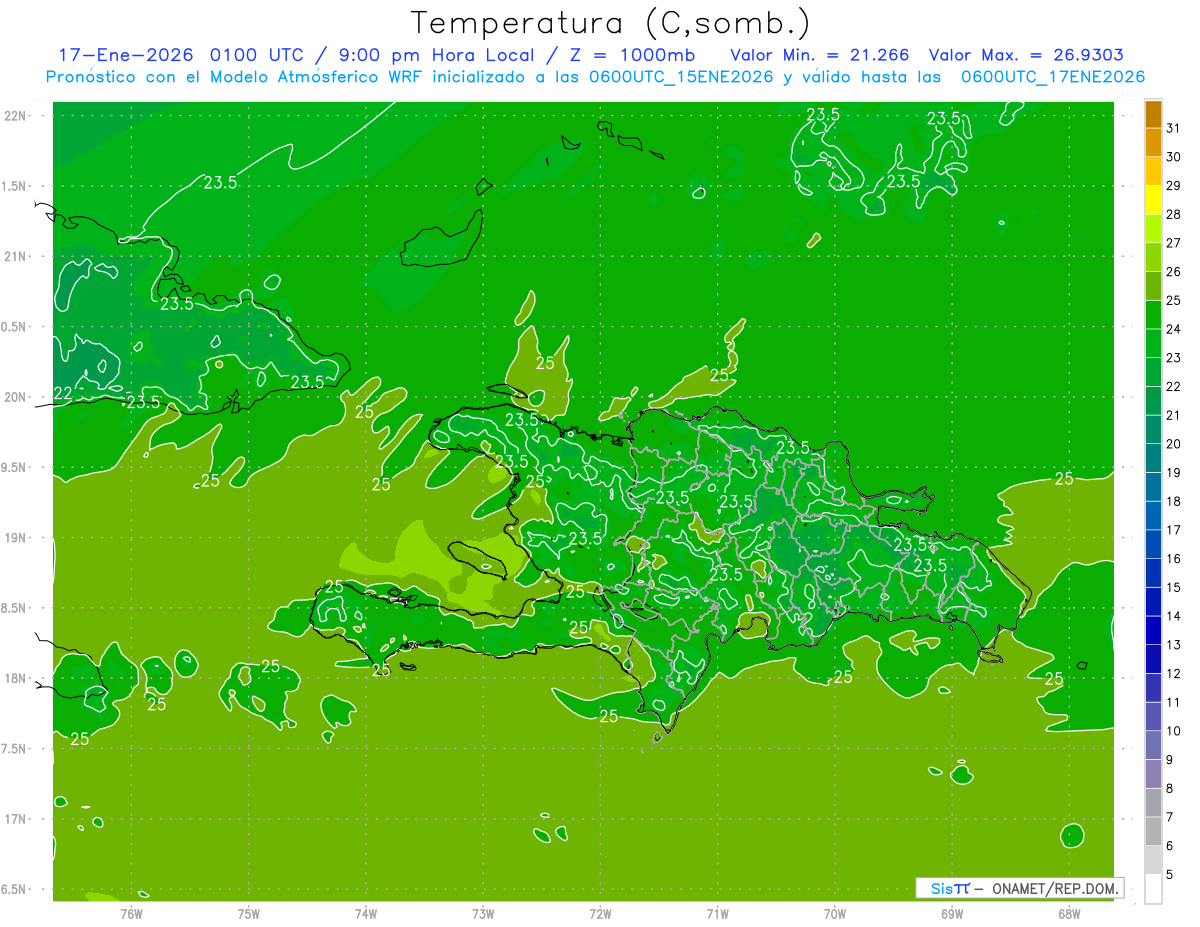Click the '0600UTC_17ENE2026' valid-until stamp
1200x927 pixels.
[x=1053, y=77]
